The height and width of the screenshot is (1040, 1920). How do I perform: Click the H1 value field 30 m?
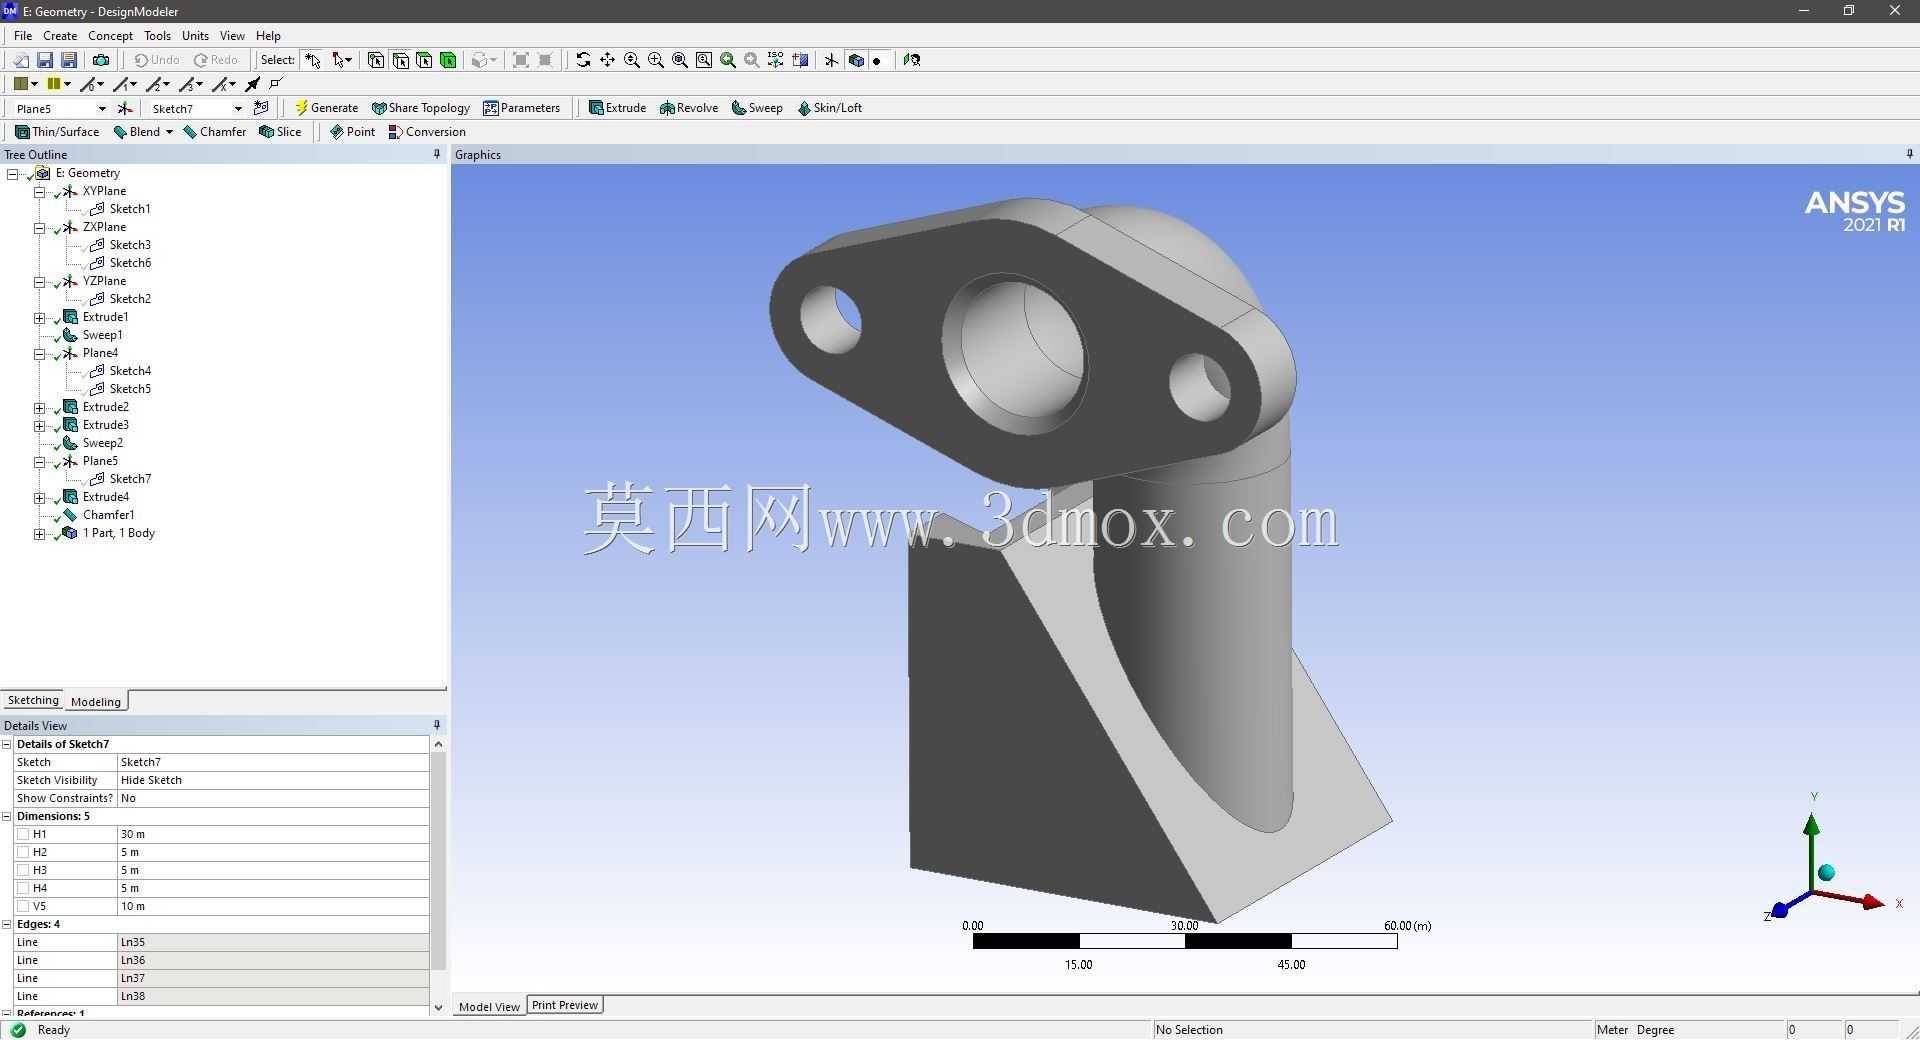point(273,834)
